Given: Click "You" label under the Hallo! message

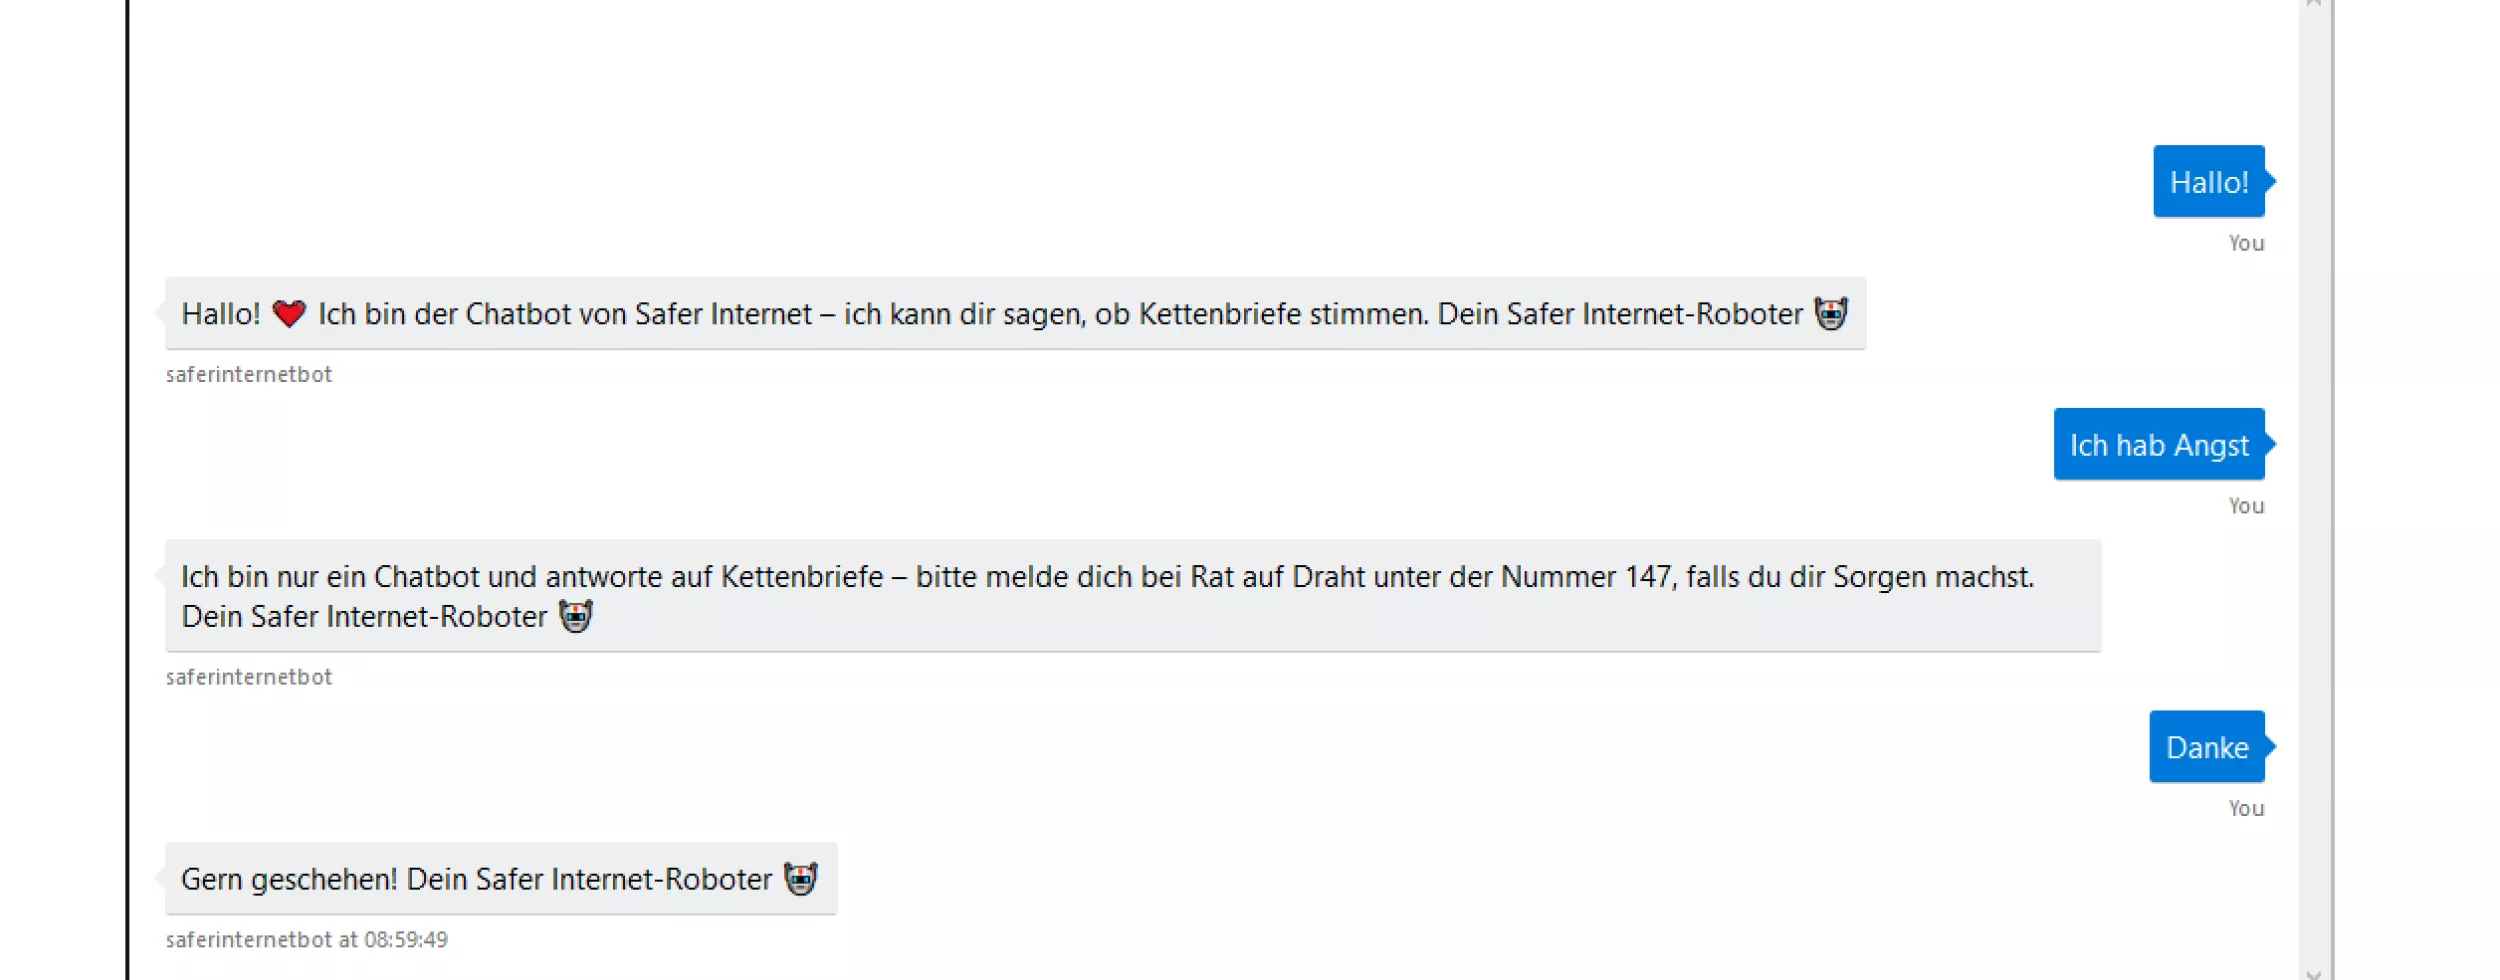Looking at the screenshot, I should point(2246,243).
